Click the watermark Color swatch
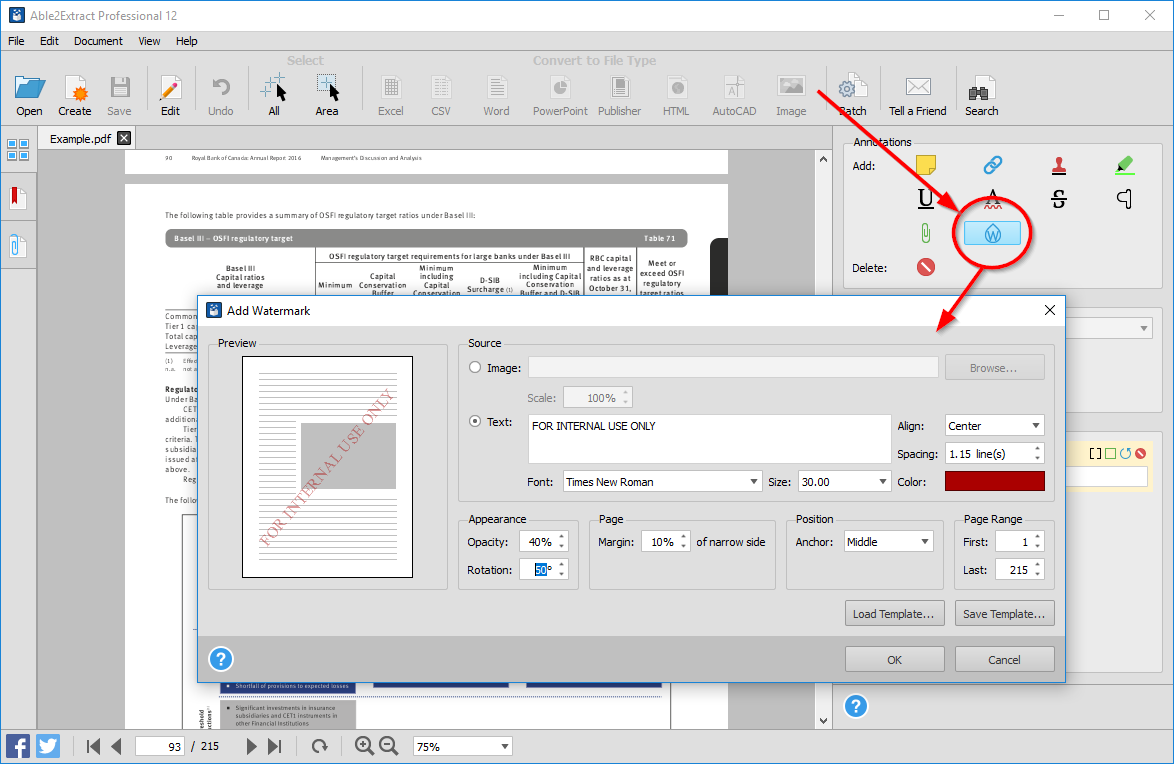The width and height of the screenshot is (1174, 764). tap(994, 481)
